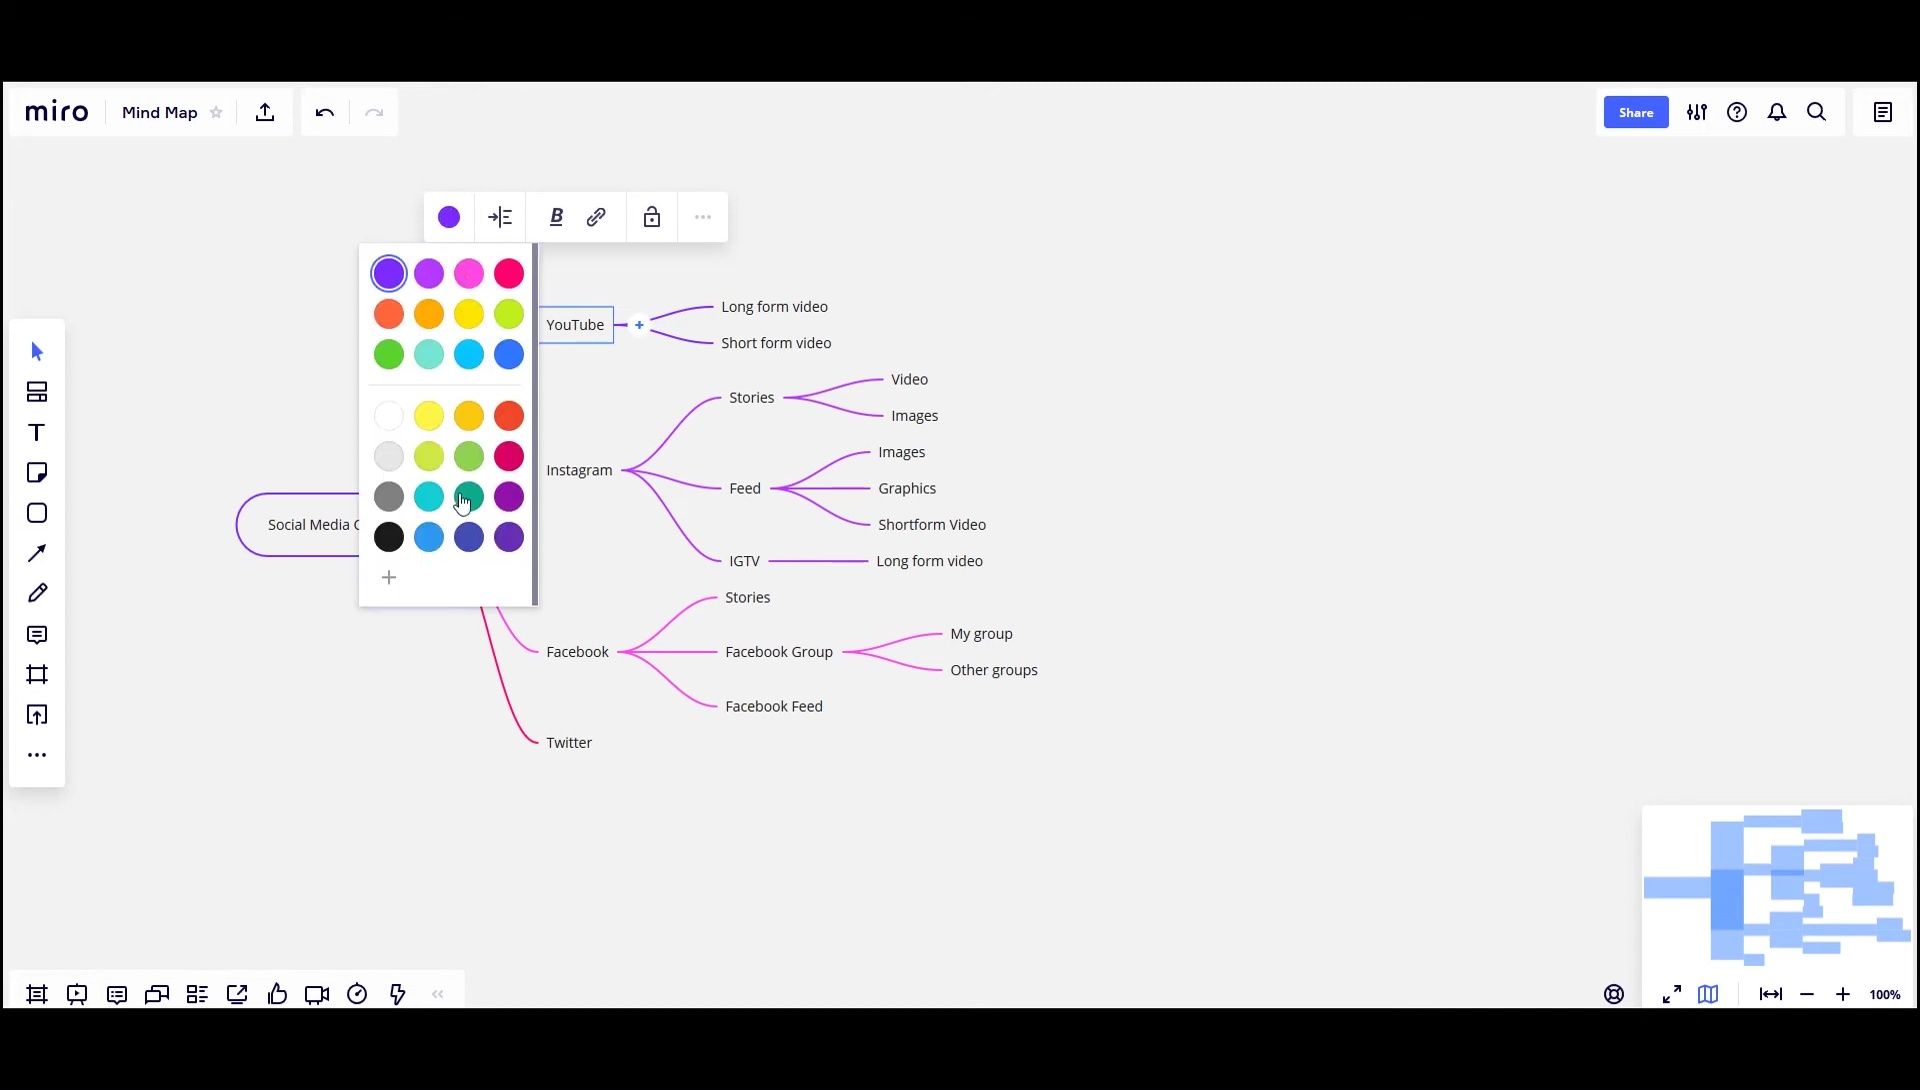
Task: Open Frames panel in bottom toolbar
Action: (37, 995)
